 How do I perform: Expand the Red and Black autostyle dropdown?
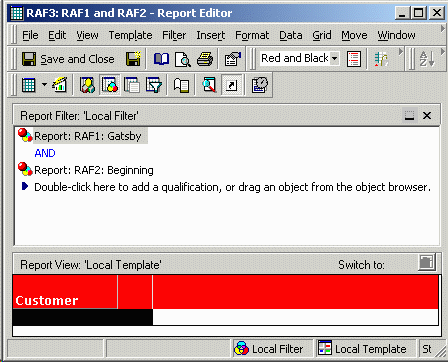pos(335,59)
